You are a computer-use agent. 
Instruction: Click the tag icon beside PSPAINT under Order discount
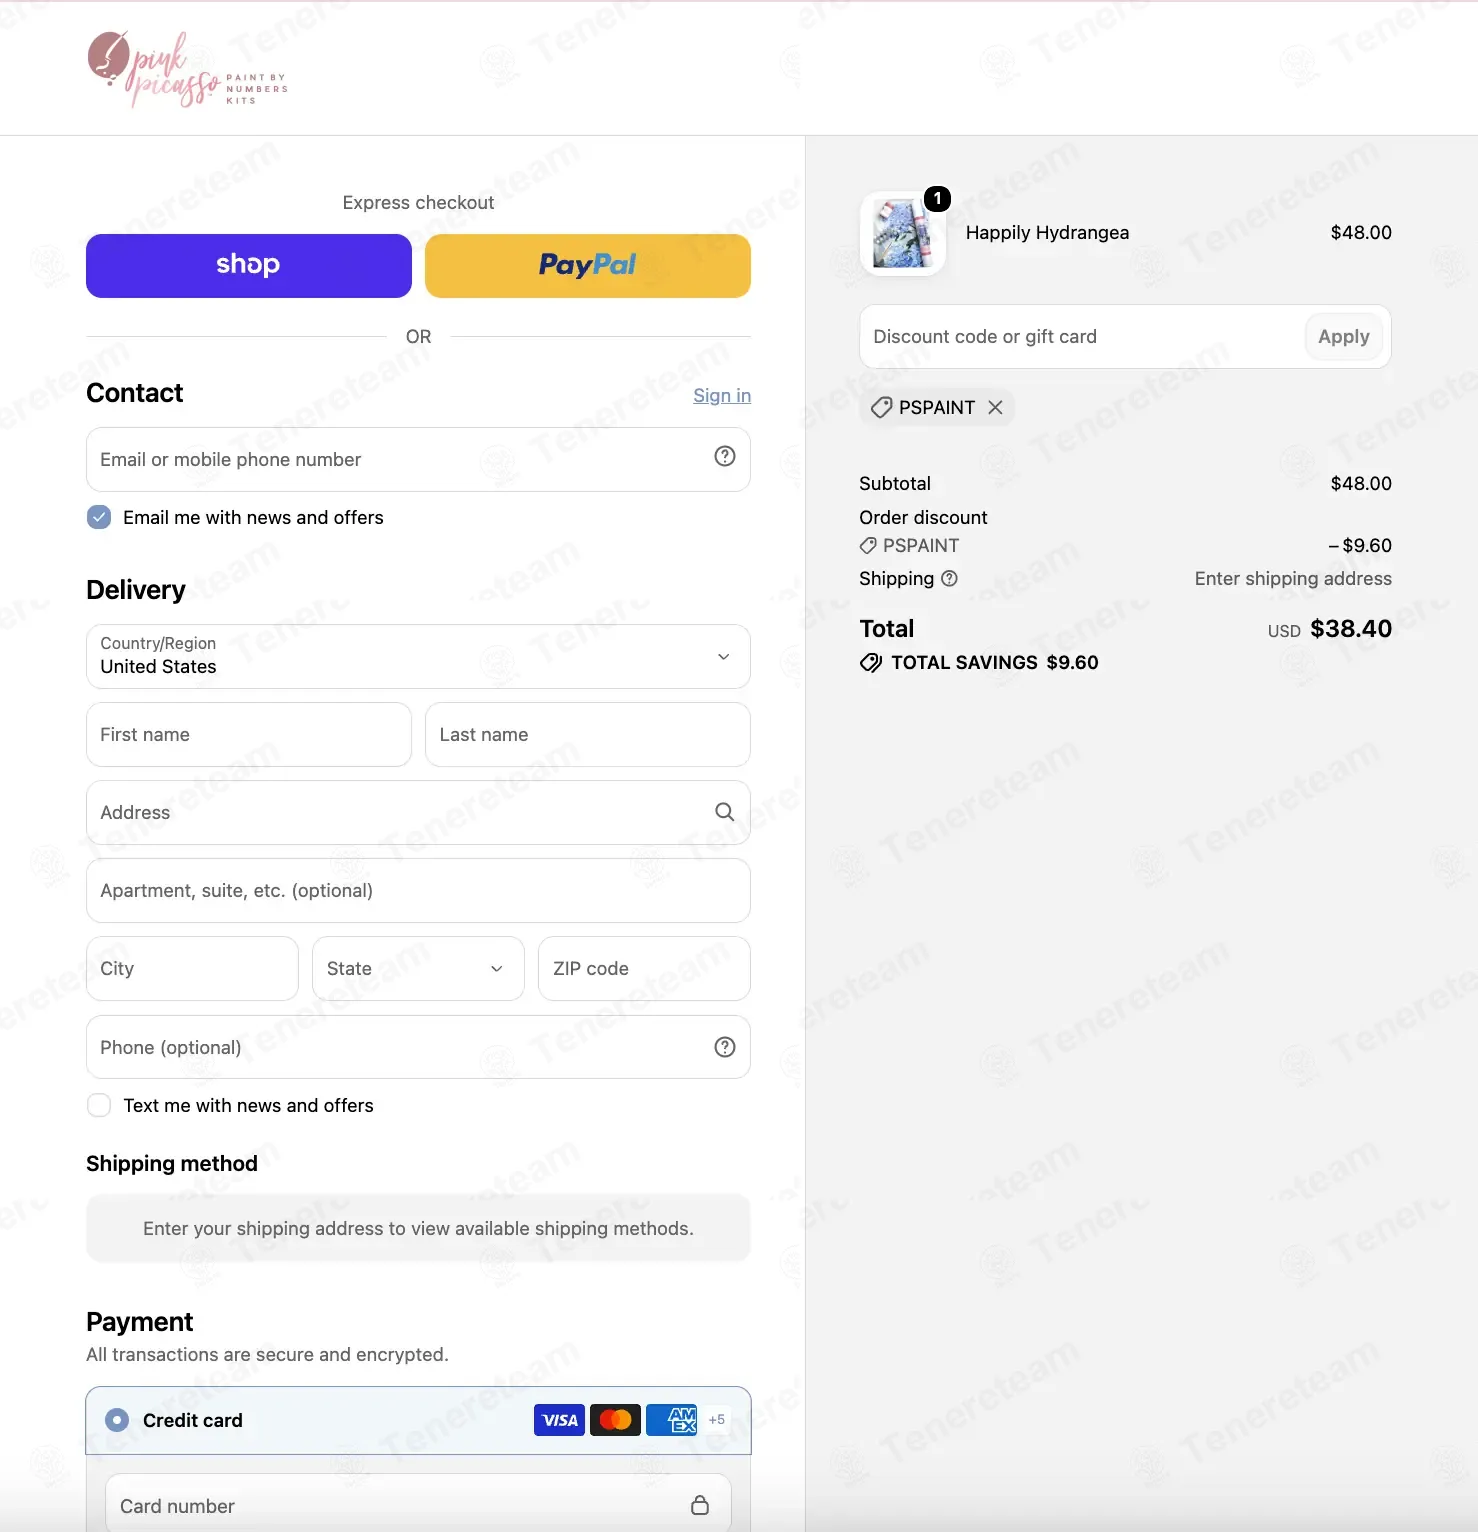point(868,546)
